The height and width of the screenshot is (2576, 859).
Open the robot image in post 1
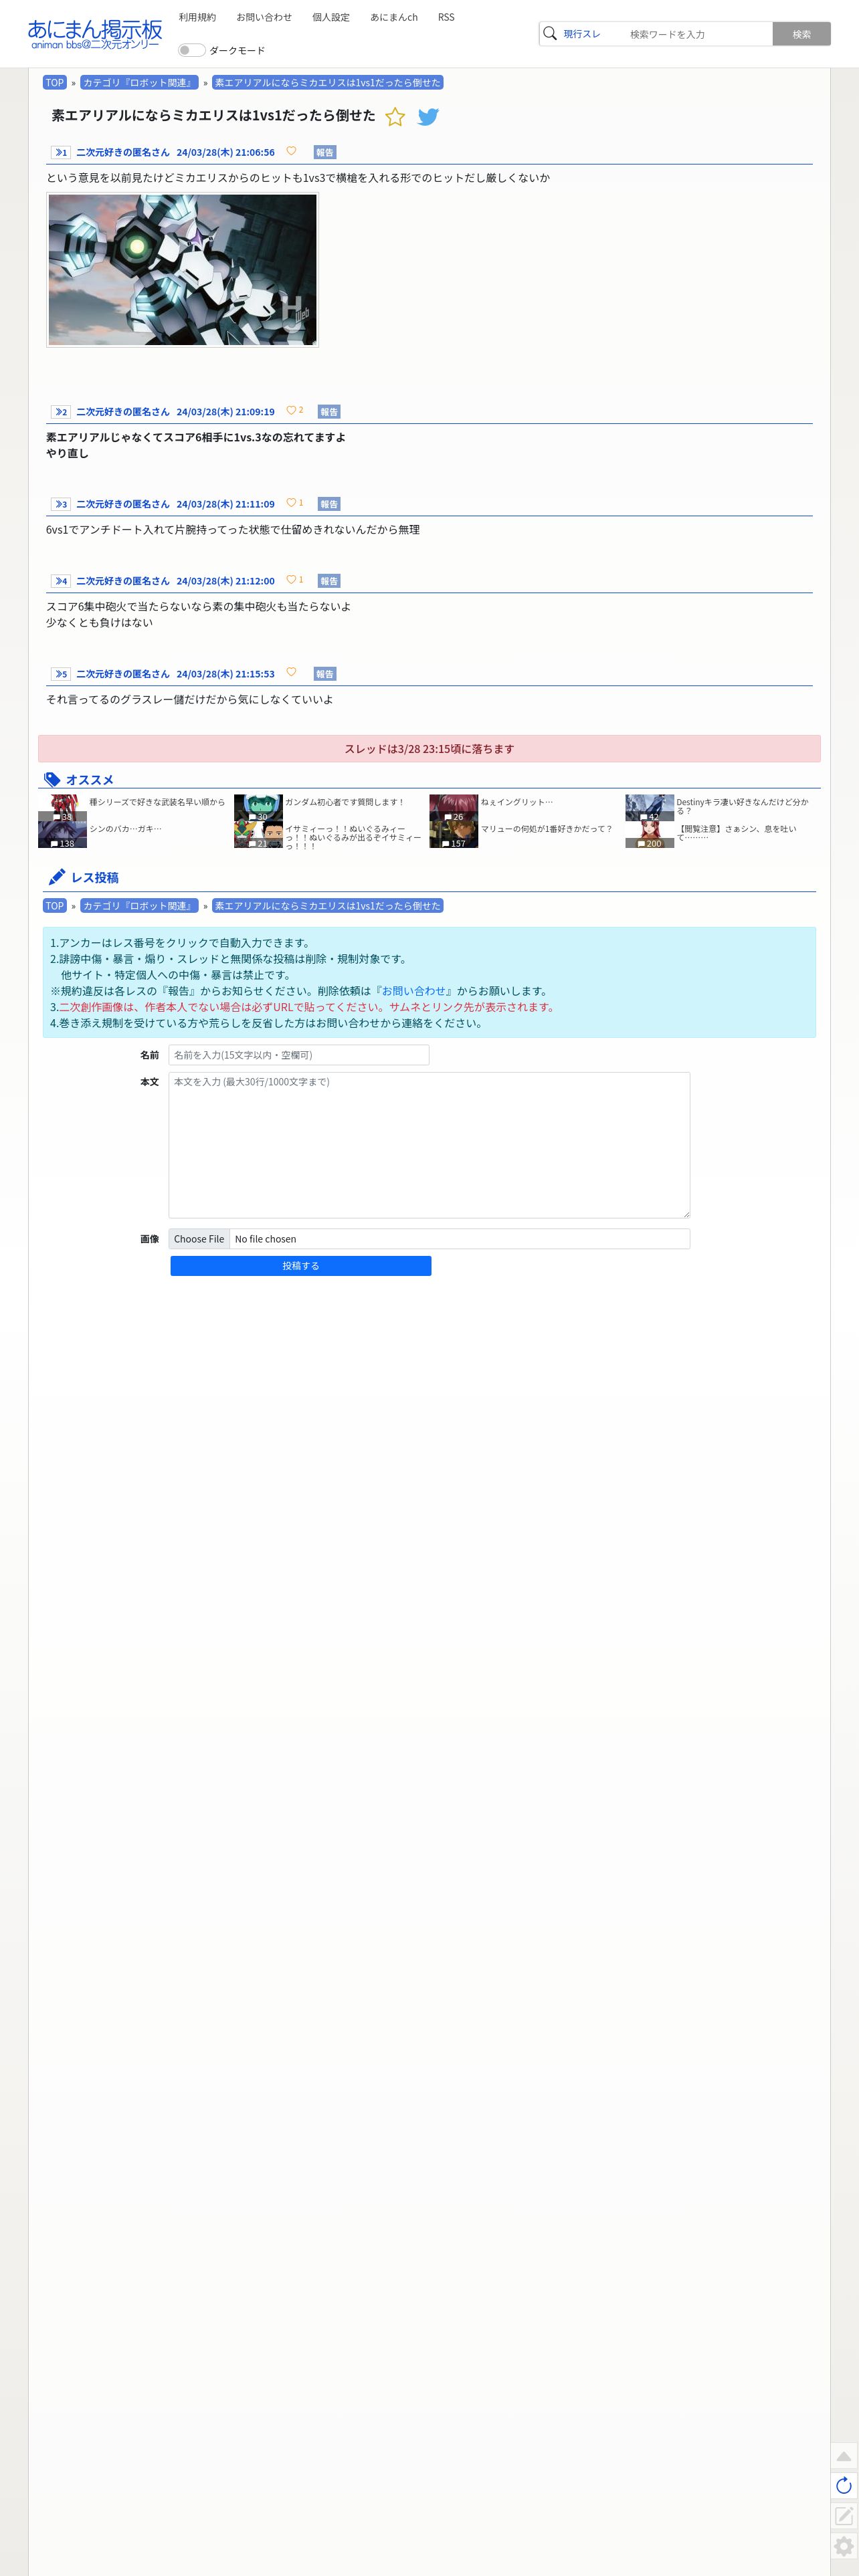coord(182,270)
